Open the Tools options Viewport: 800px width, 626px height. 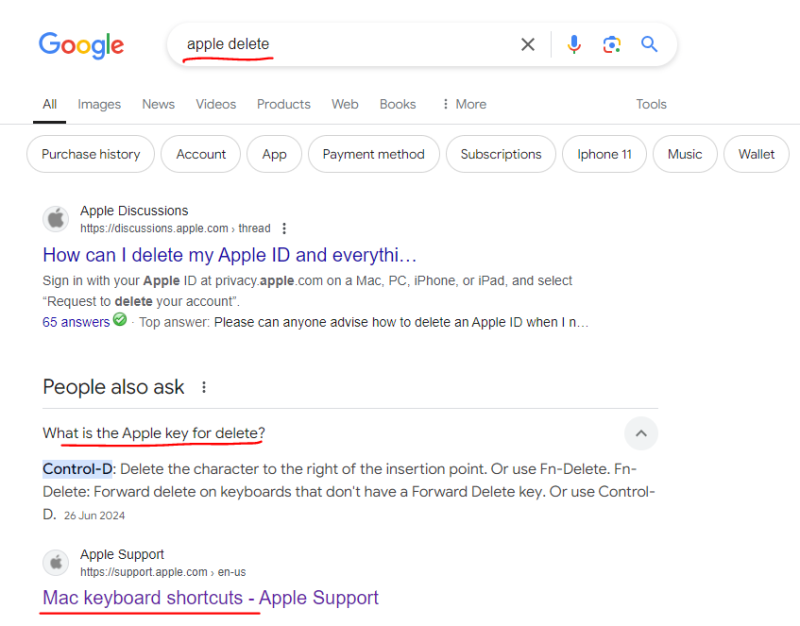[x=651, y=104]
